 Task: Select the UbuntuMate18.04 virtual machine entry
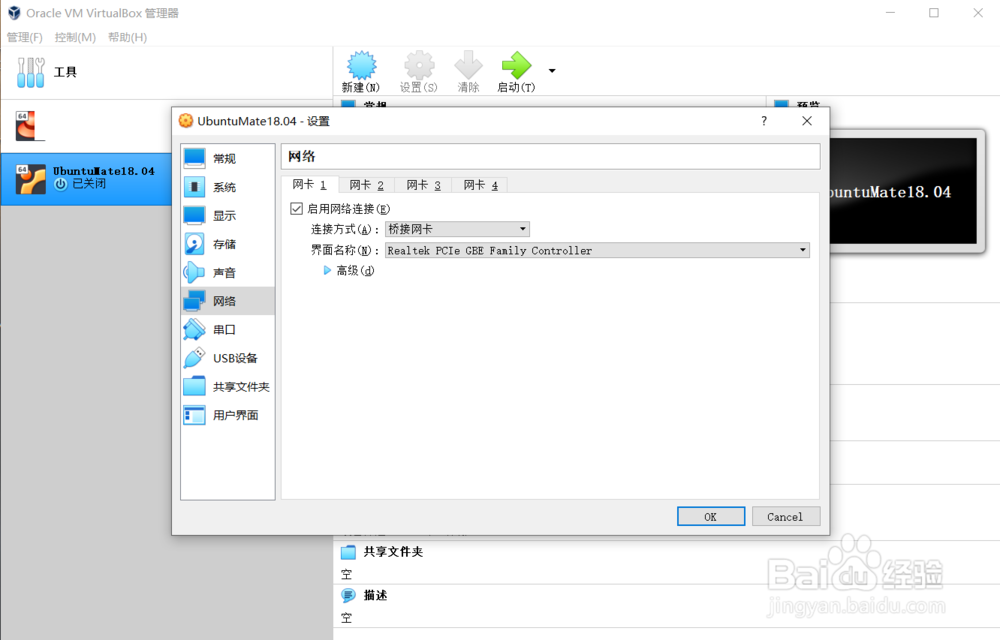pyautogui.click(x=86, y=178)
